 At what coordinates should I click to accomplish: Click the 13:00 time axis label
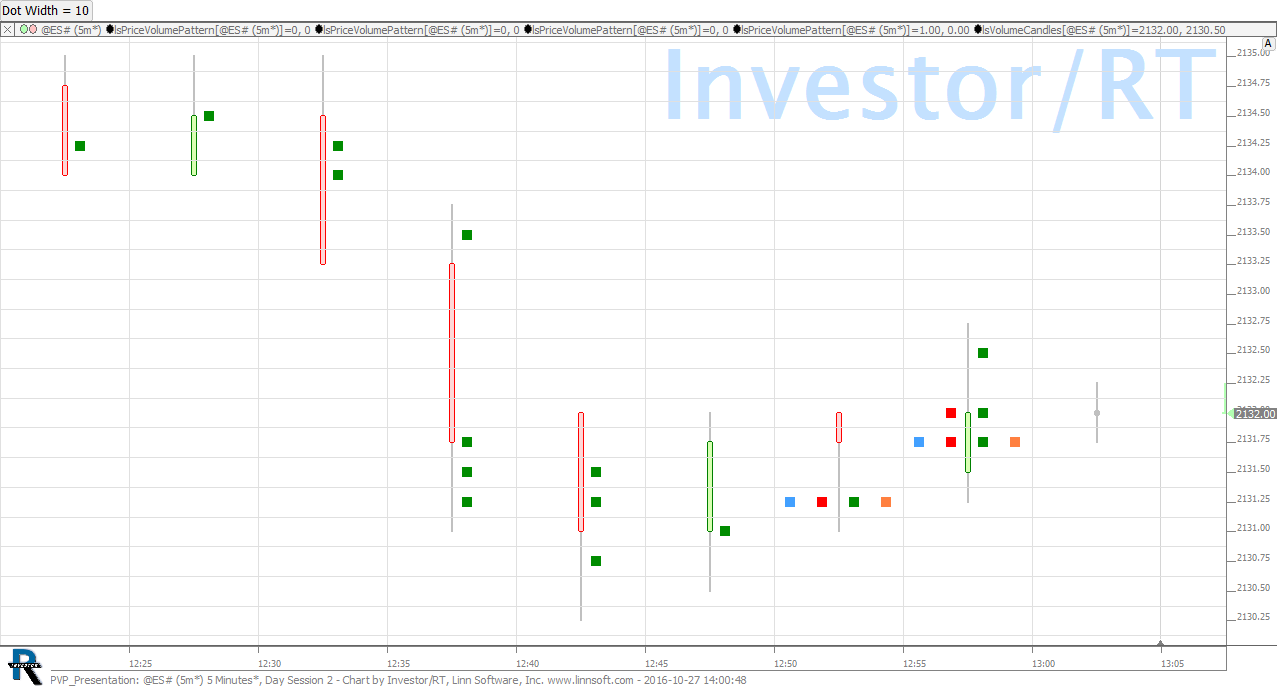tap(1043, 663)
